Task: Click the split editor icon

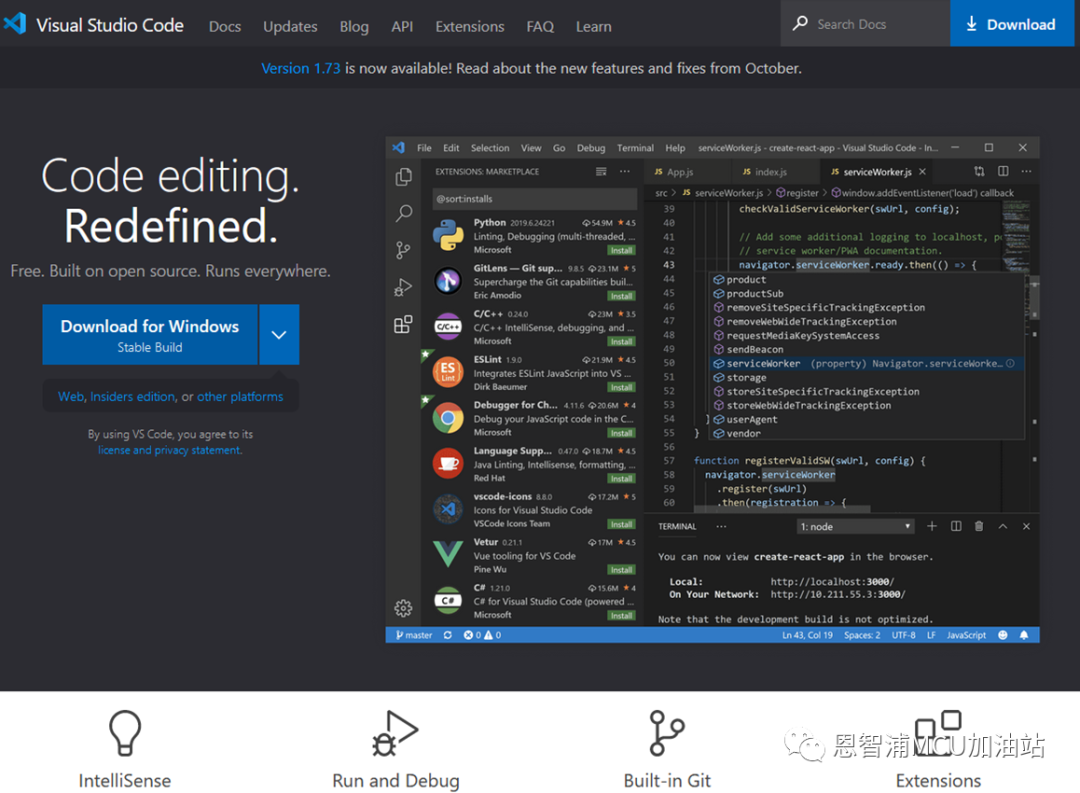Action: coord(1003,171)
